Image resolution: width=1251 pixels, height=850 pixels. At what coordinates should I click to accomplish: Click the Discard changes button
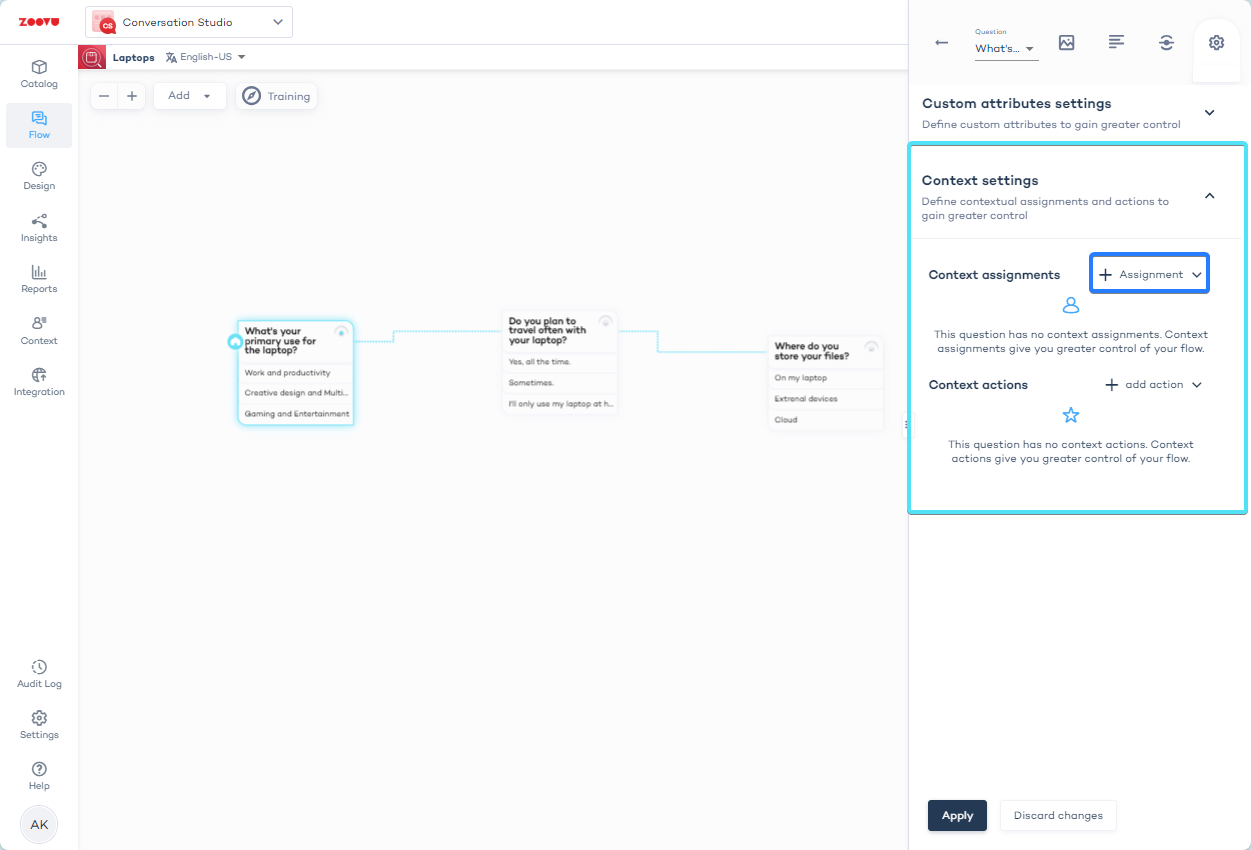point(1058,815)
